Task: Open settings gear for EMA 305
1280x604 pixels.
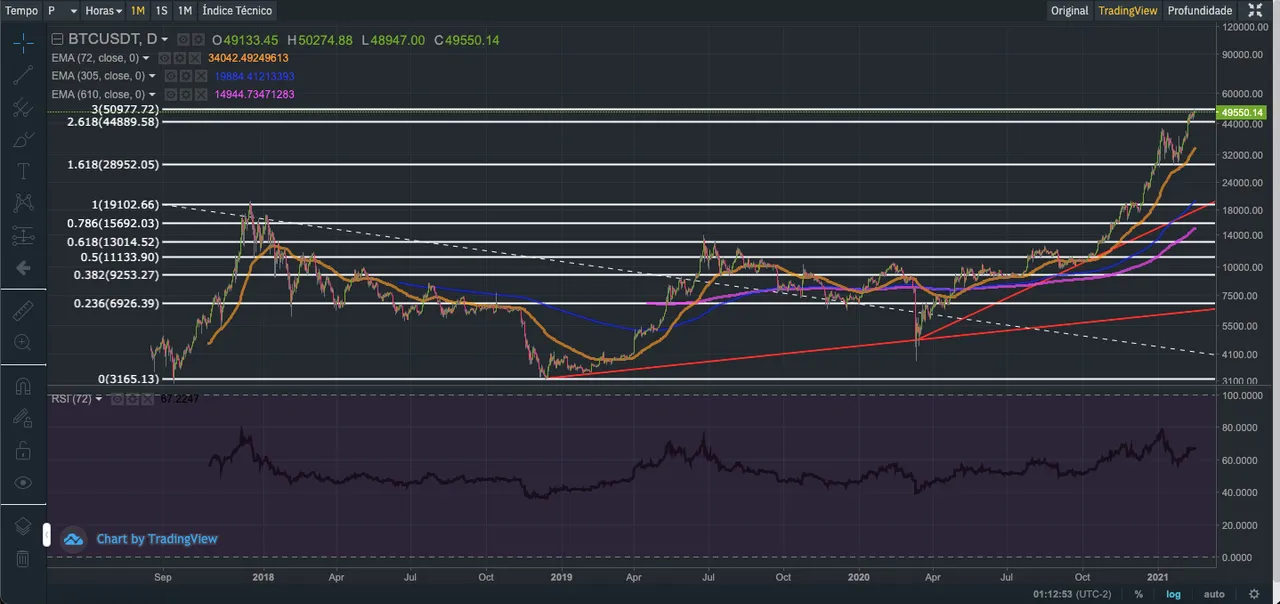Action: 185,76
